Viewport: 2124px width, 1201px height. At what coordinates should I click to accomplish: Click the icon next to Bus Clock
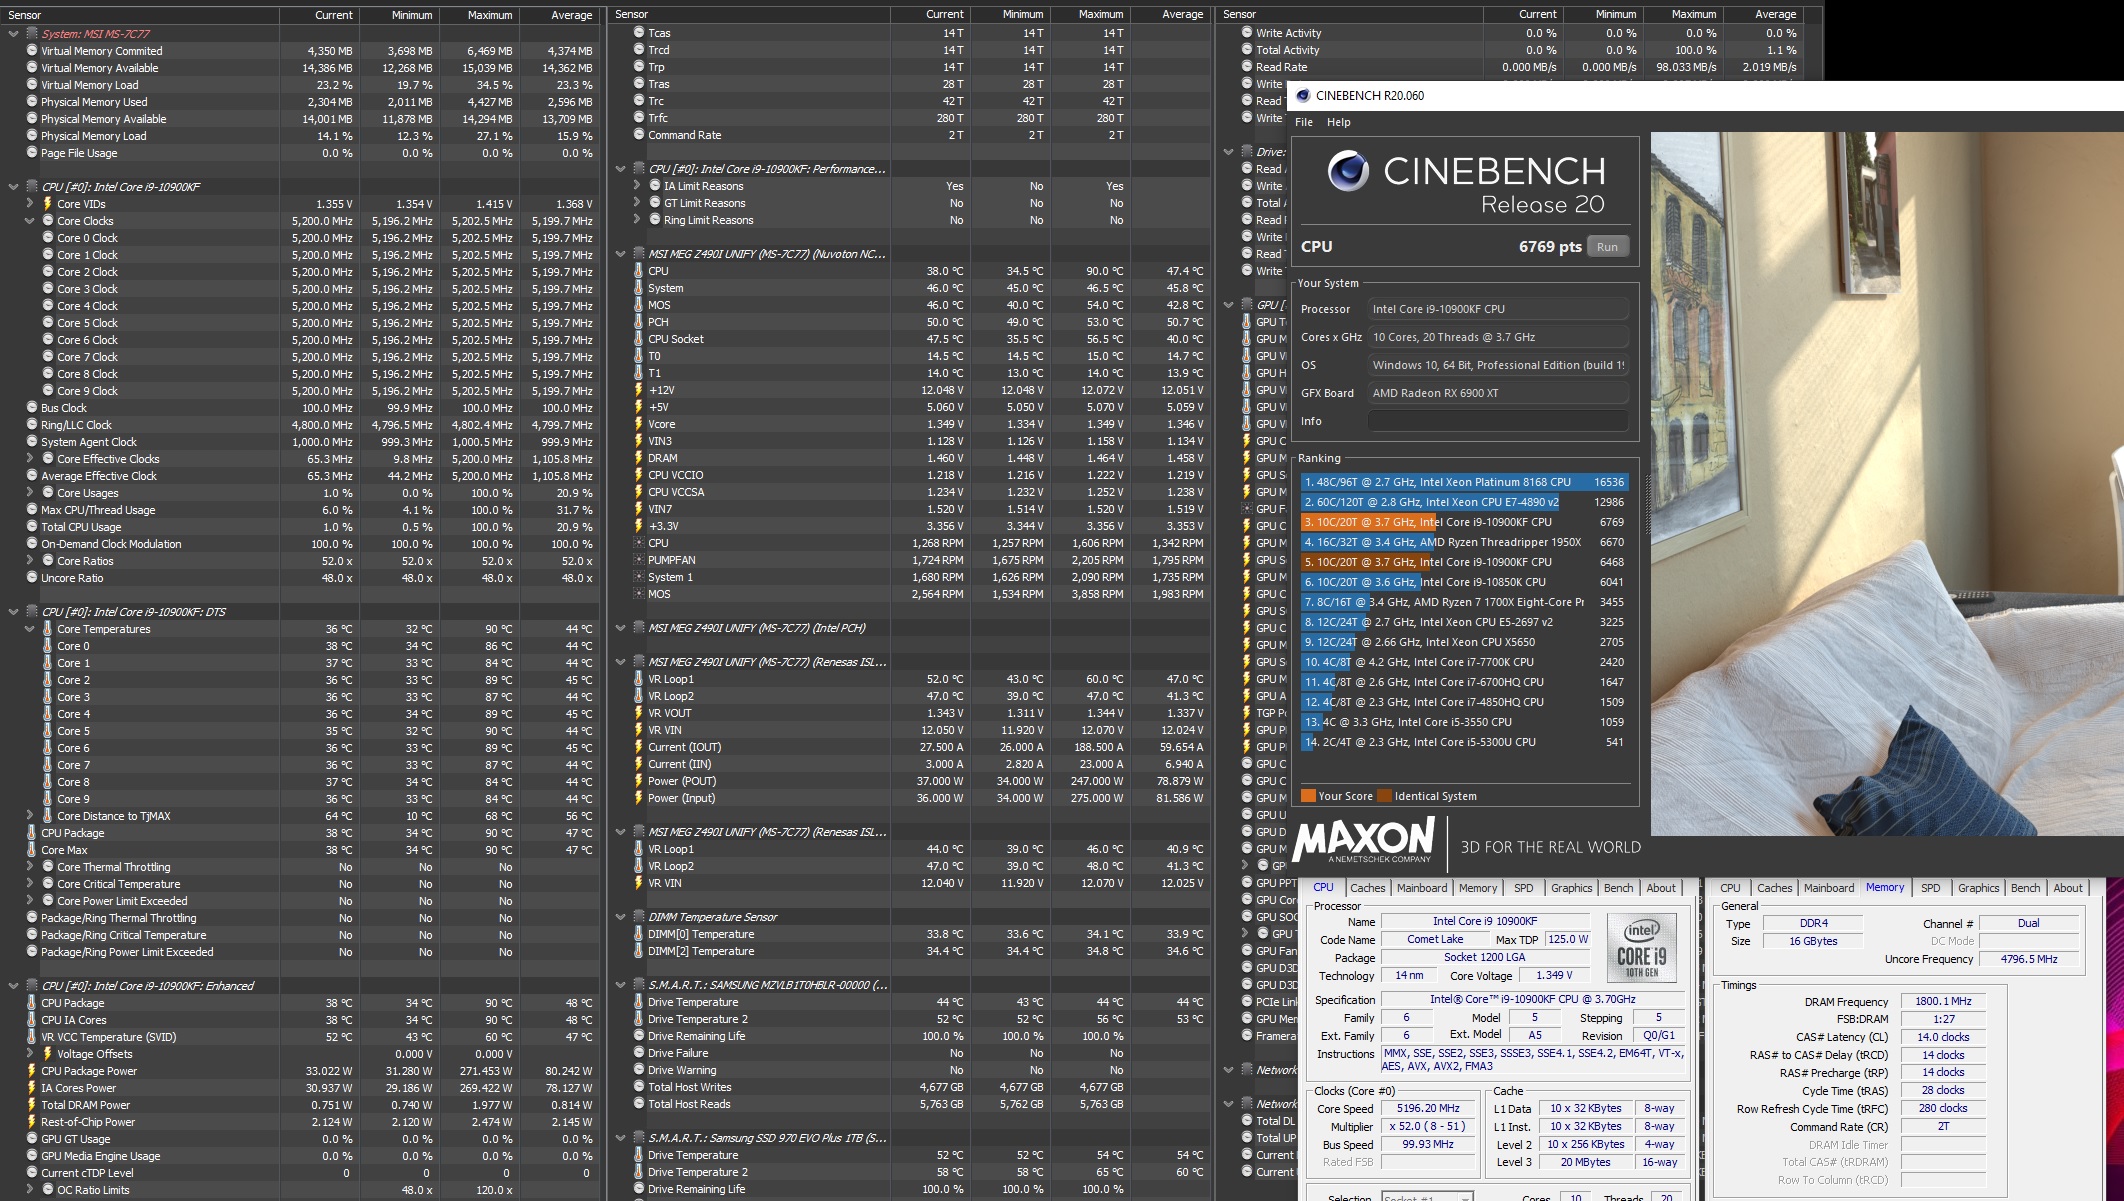[x=32, y=408]
